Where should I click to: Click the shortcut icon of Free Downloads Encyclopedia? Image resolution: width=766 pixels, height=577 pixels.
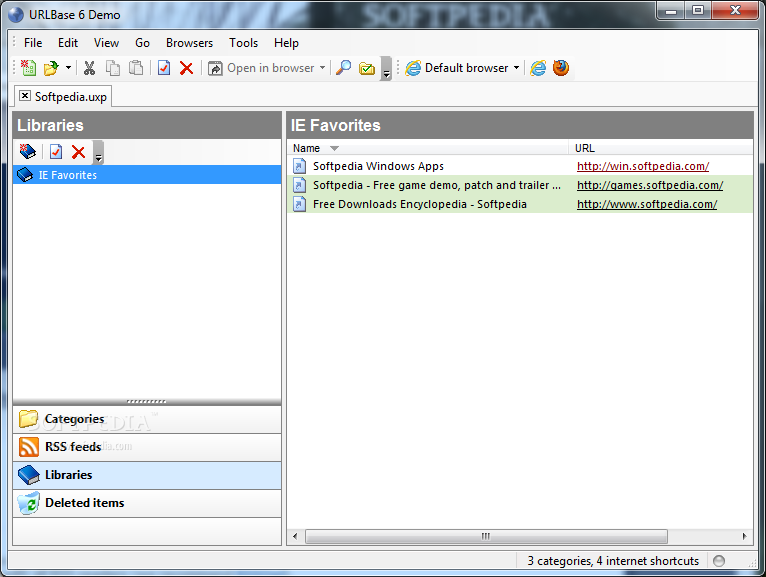[299, 204]
